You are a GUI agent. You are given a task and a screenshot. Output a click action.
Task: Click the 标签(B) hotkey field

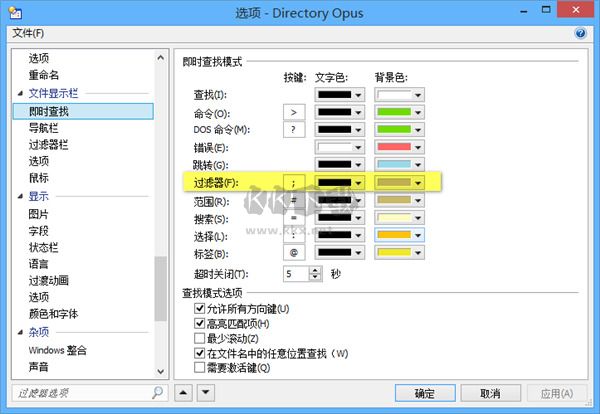pyautogui.click(x=294, y=253)
